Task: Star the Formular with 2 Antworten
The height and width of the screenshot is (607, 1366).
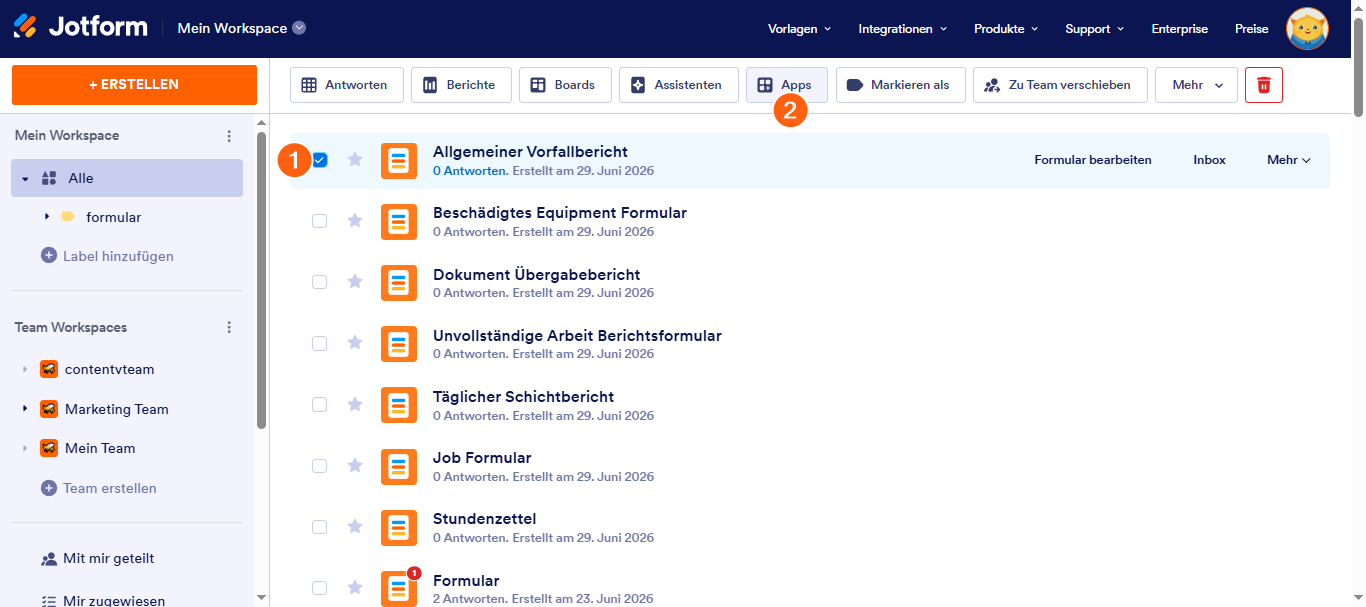Action: 354,587
